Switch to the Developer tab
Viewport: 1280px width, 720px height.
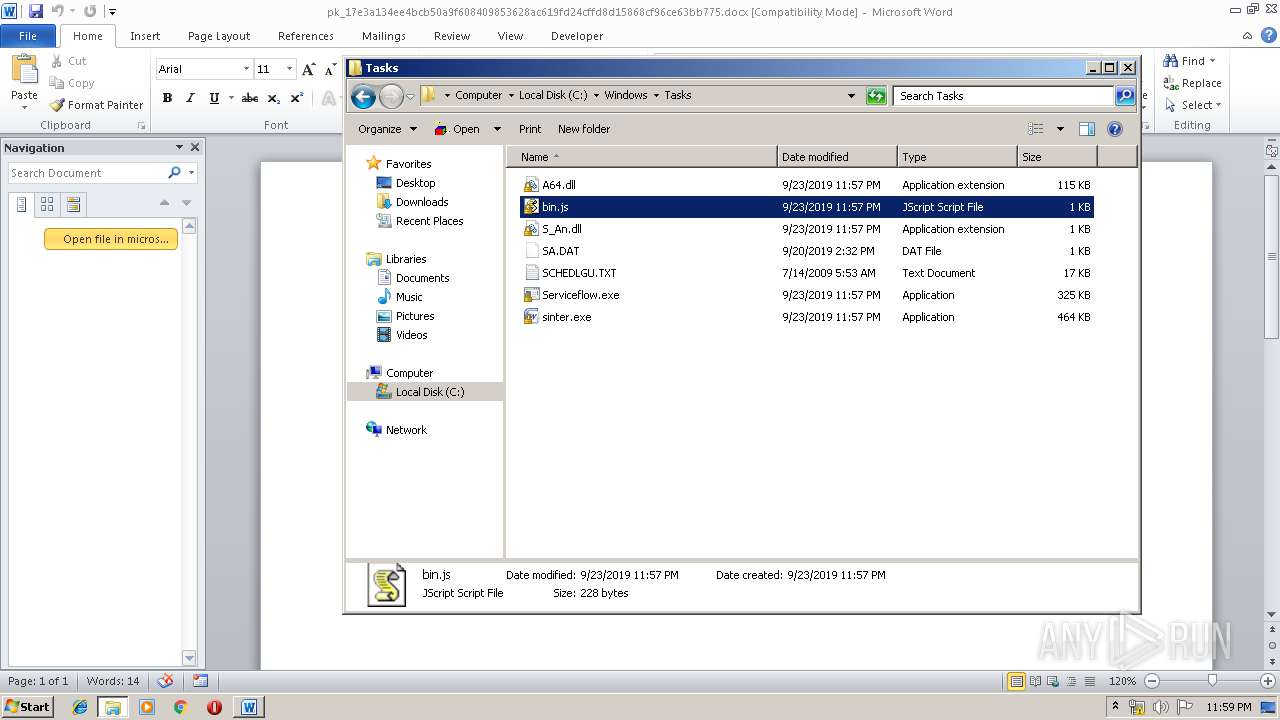577,36
